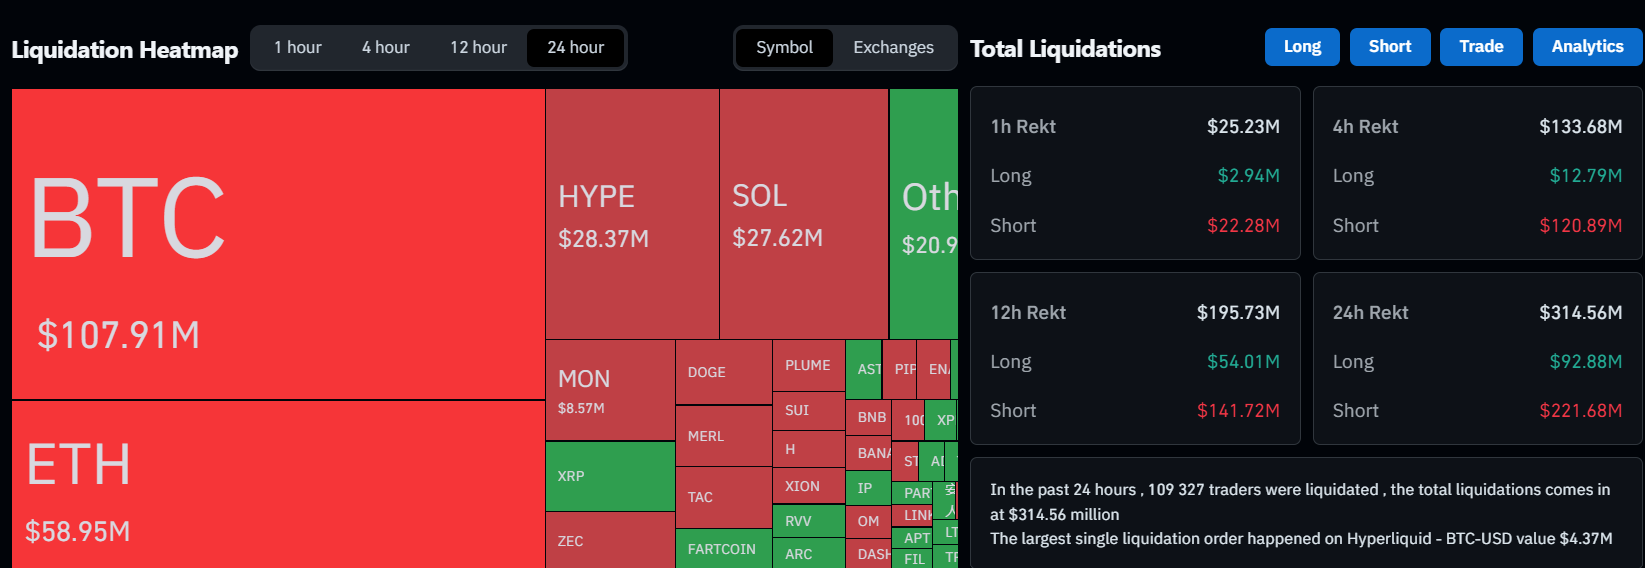Select the 24 hour timeframe
The image size is (1645, 568).
575,48
